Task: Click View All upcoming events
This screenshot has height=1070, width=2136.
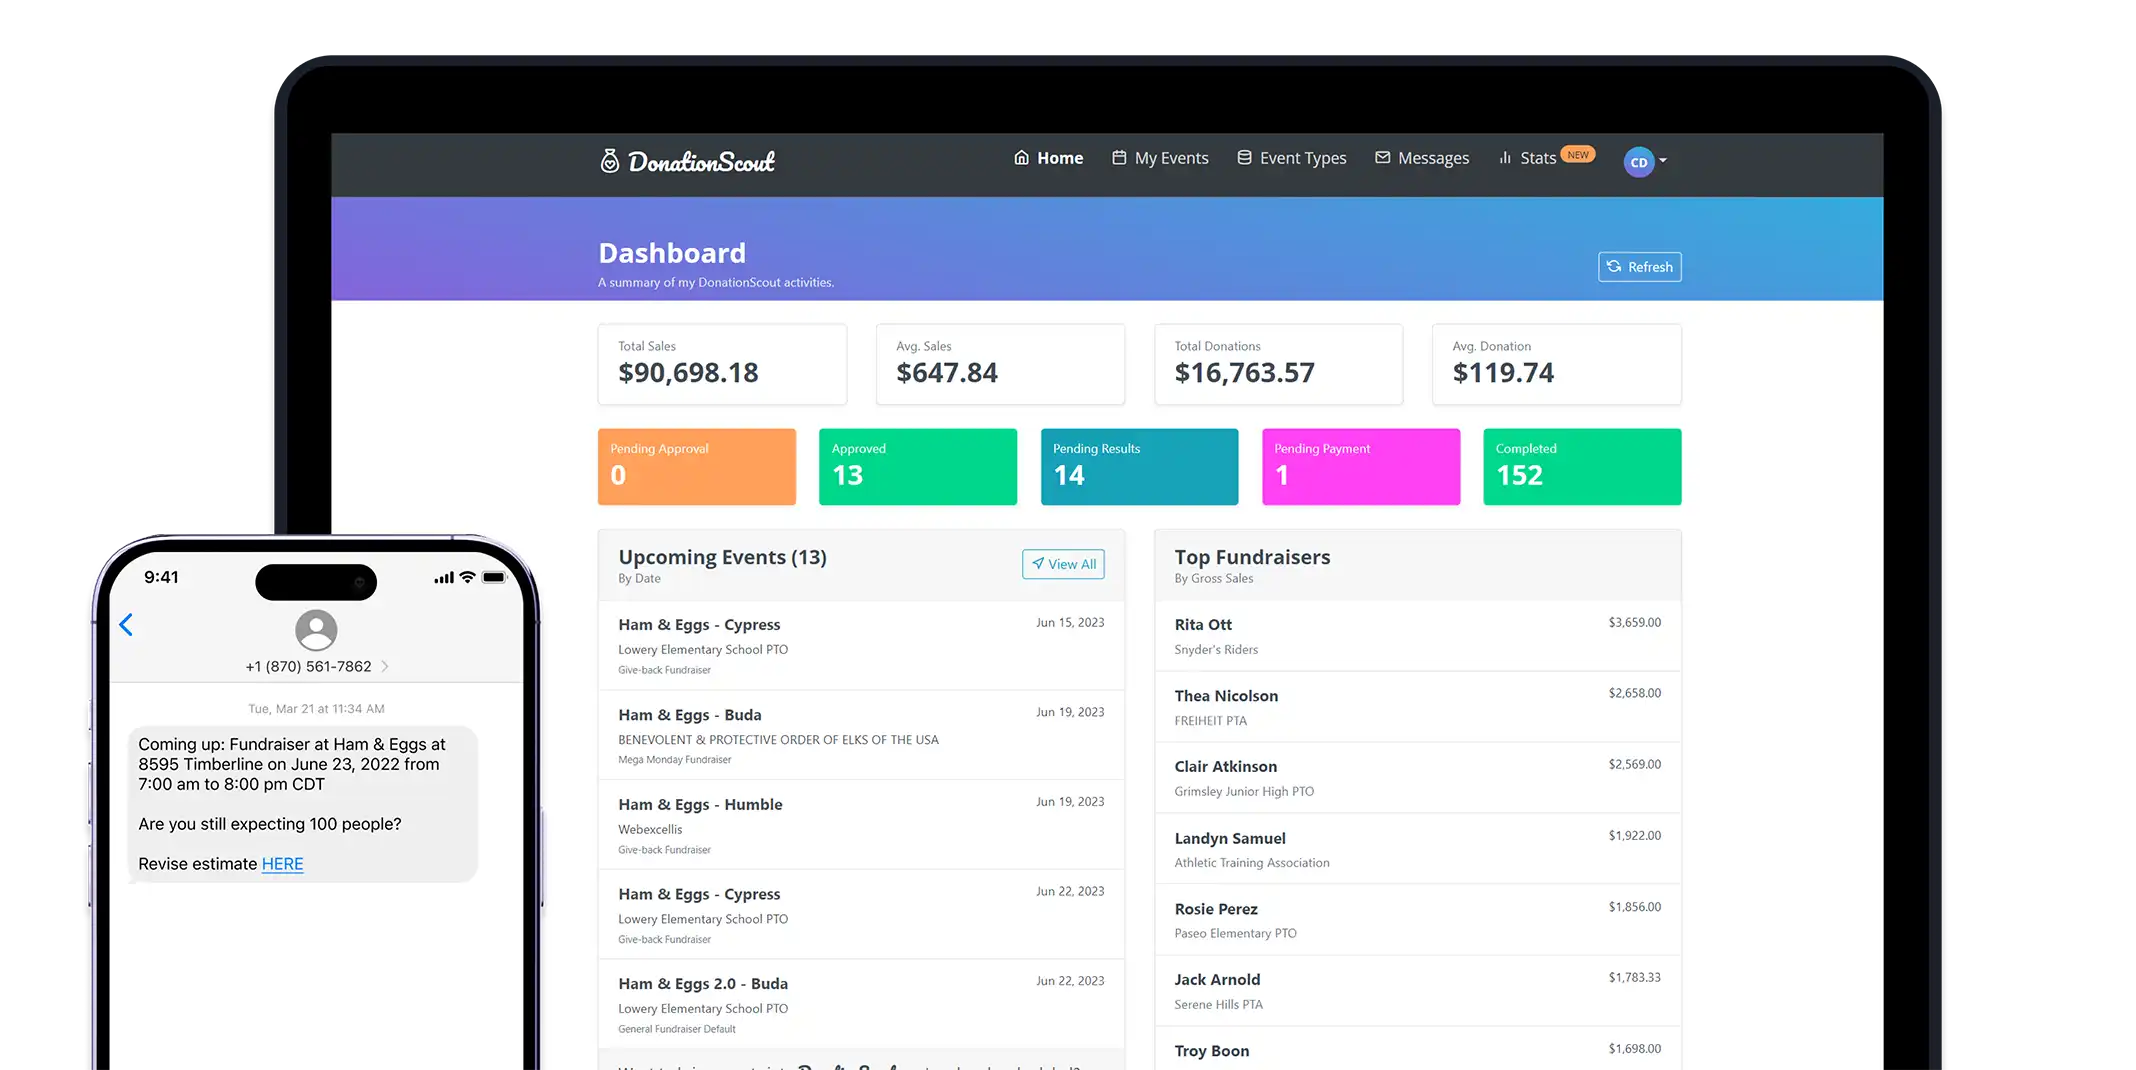Action: point(1063,564)
